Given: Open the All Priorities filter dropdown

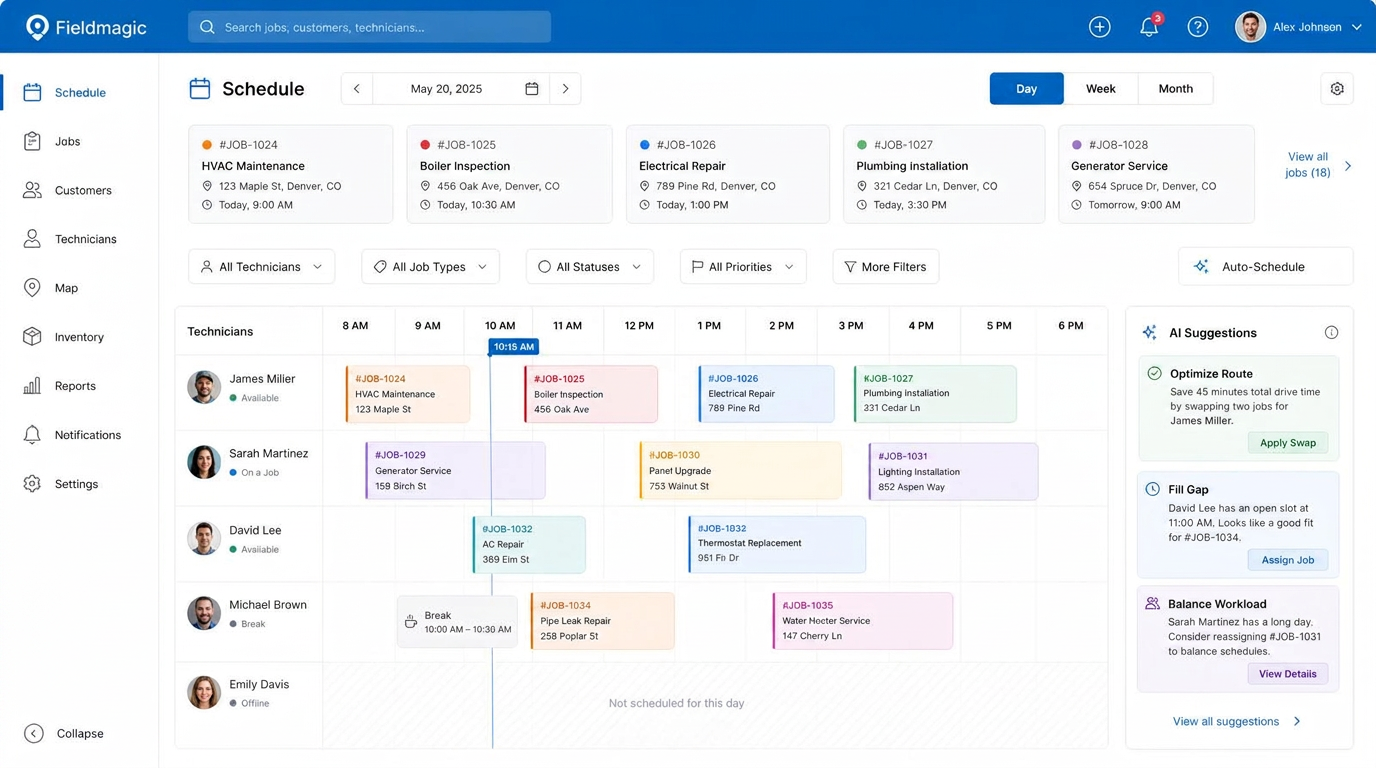Looking at the screenshot, I should pos(743,267).
